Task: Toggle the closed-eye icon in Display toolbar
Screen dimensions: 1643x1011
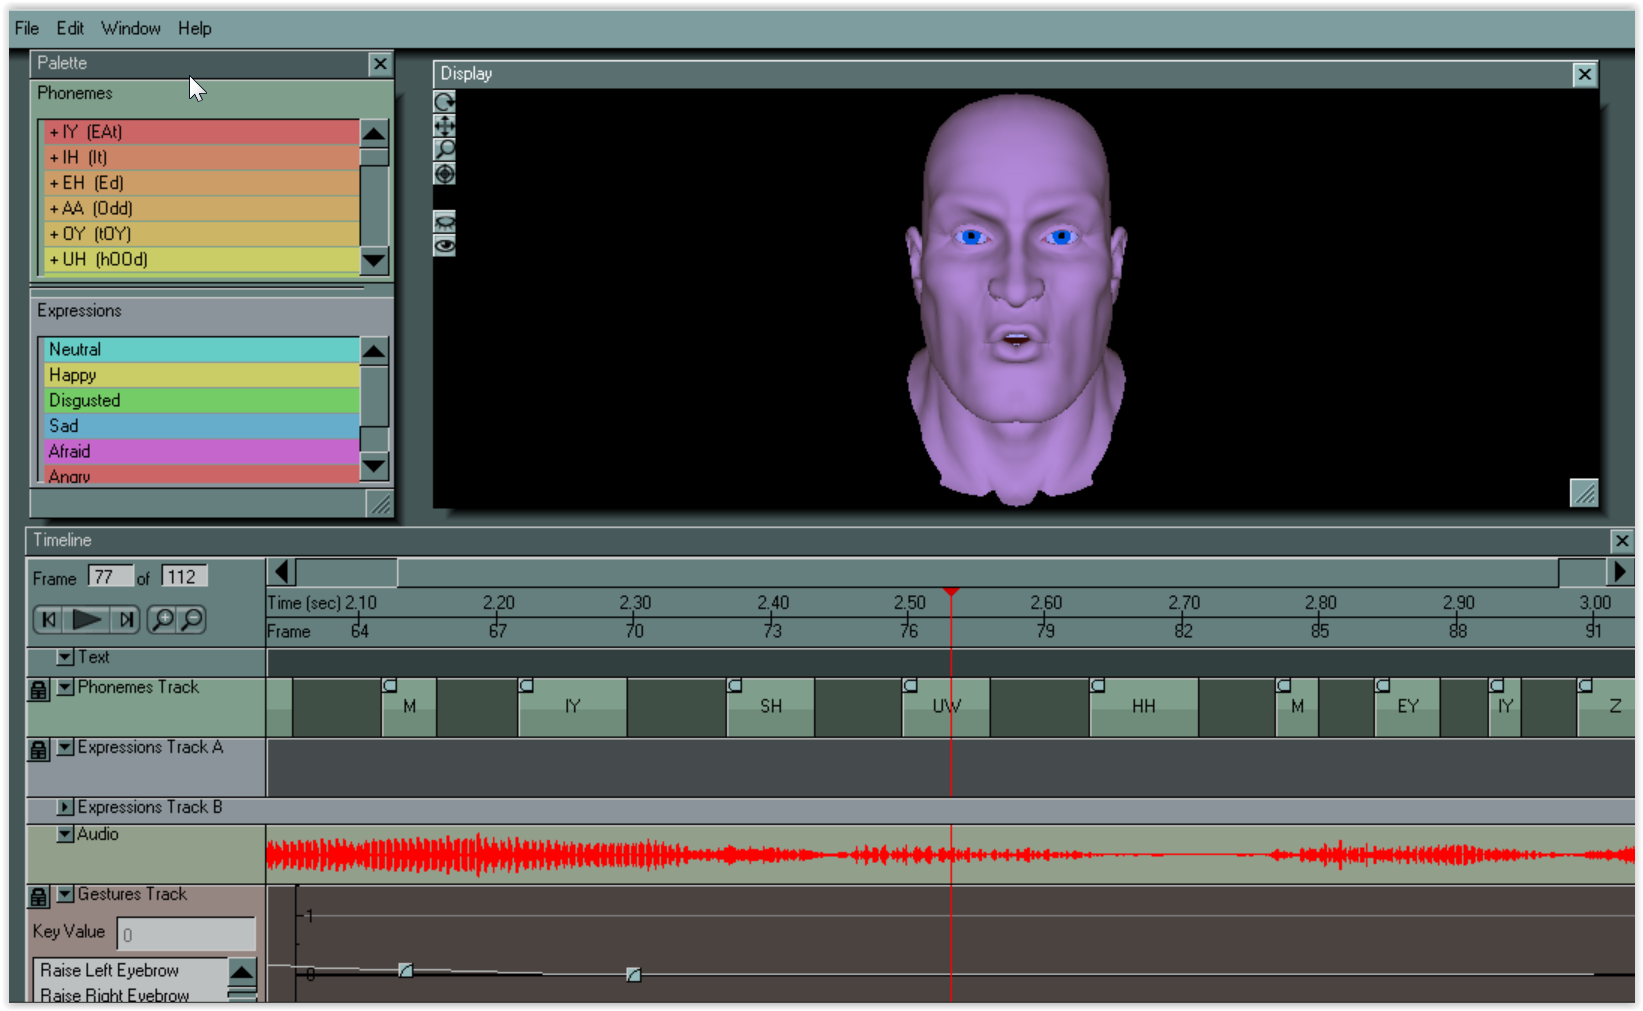Action: [x=444, y=221]
